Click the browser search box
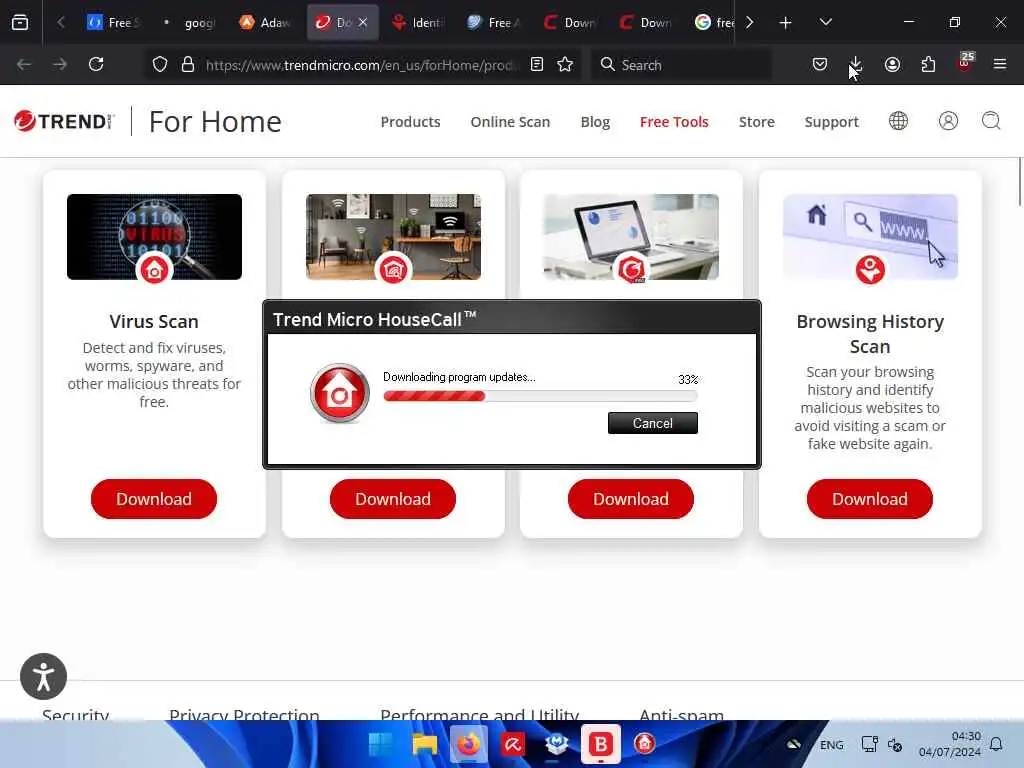Viewport: 1024px width, 768px height. (x=680, y=65)
